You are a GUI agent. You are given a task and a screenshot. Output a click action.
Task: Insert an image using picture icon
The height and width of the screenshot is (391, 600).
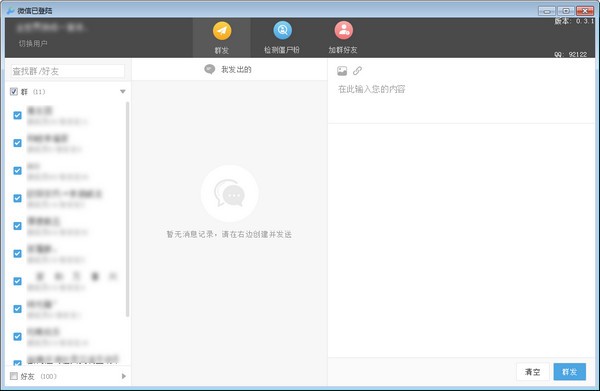(x=342, y=71)
